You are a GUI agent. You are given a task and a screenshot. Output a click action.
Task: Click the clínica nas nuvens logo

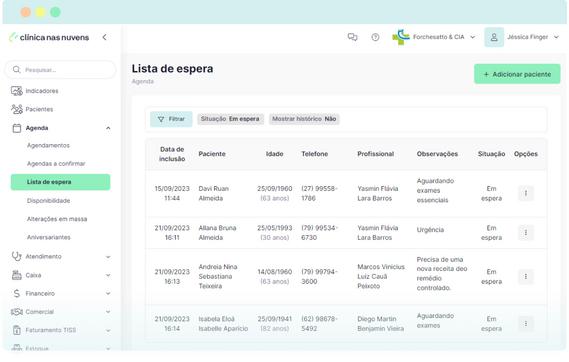pos(49,37)
